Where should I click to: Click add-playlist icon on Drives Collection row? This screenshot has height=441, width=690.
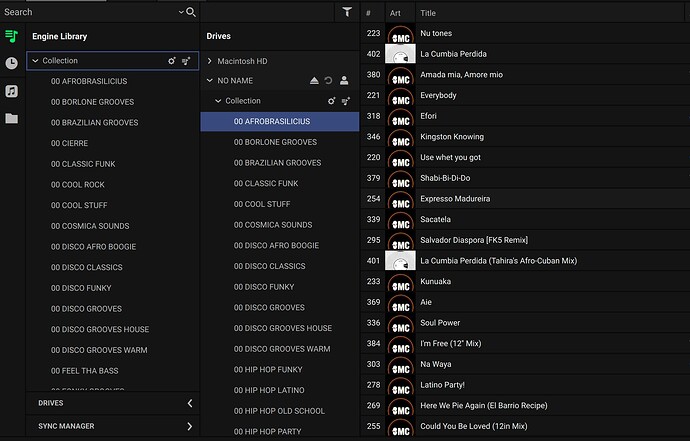click(346, 101)
